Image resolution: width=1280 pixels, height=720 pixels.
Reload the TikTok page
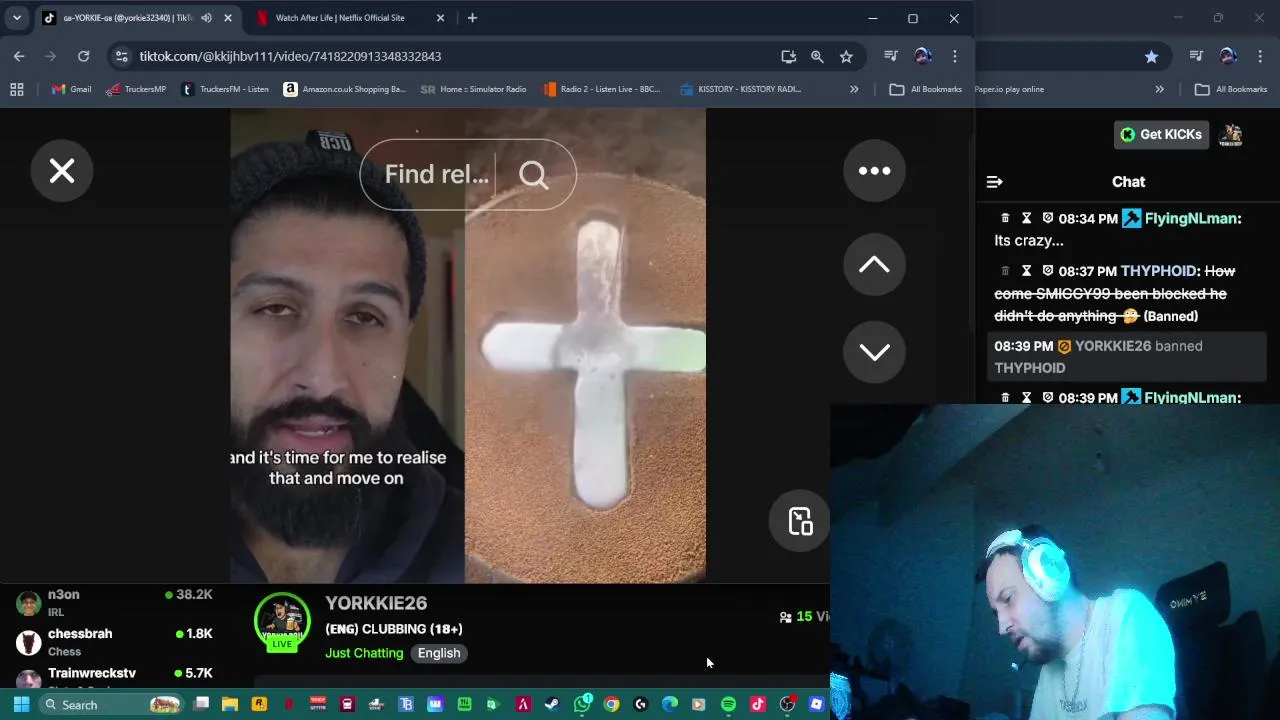(x=83, y=56)
